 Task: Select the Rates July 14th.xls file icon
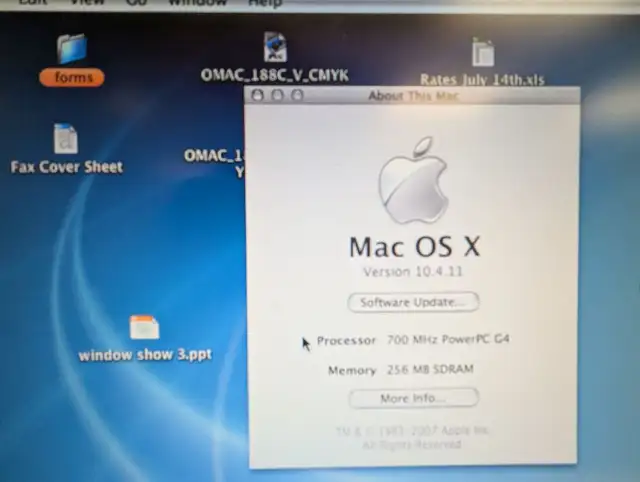coord(483,52)
